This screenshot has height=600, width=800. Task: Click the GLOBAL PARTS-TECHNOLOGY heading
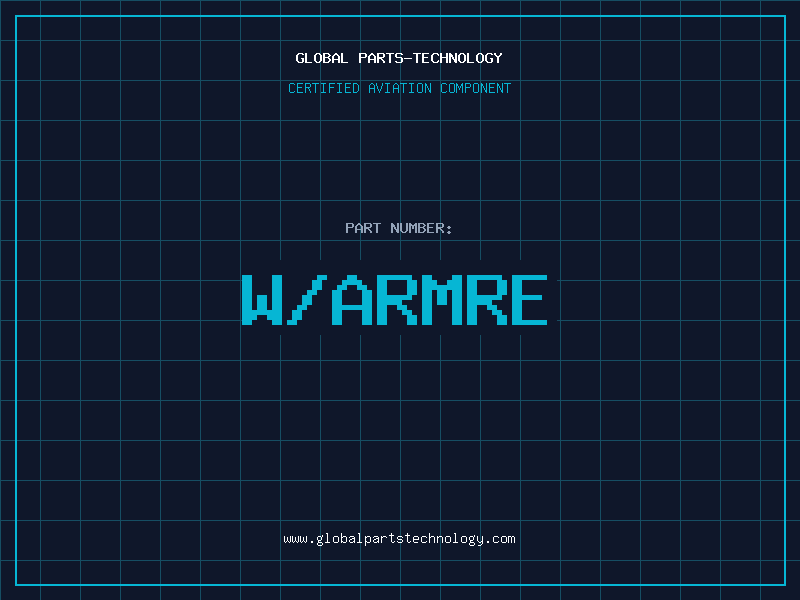click(399, 58)
